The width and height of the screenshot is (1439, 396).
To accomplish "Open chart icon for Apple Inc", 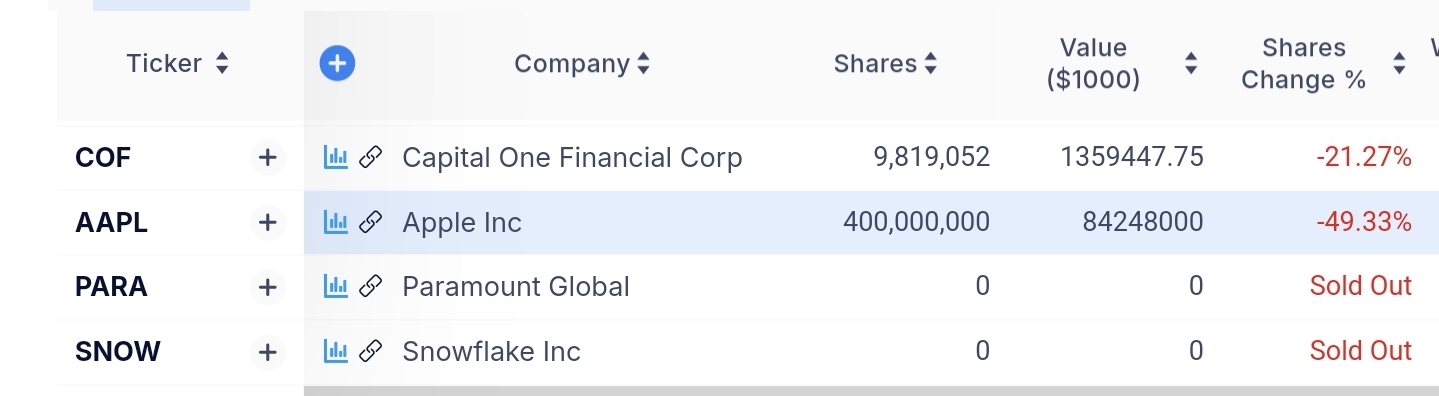I will 335,222.
